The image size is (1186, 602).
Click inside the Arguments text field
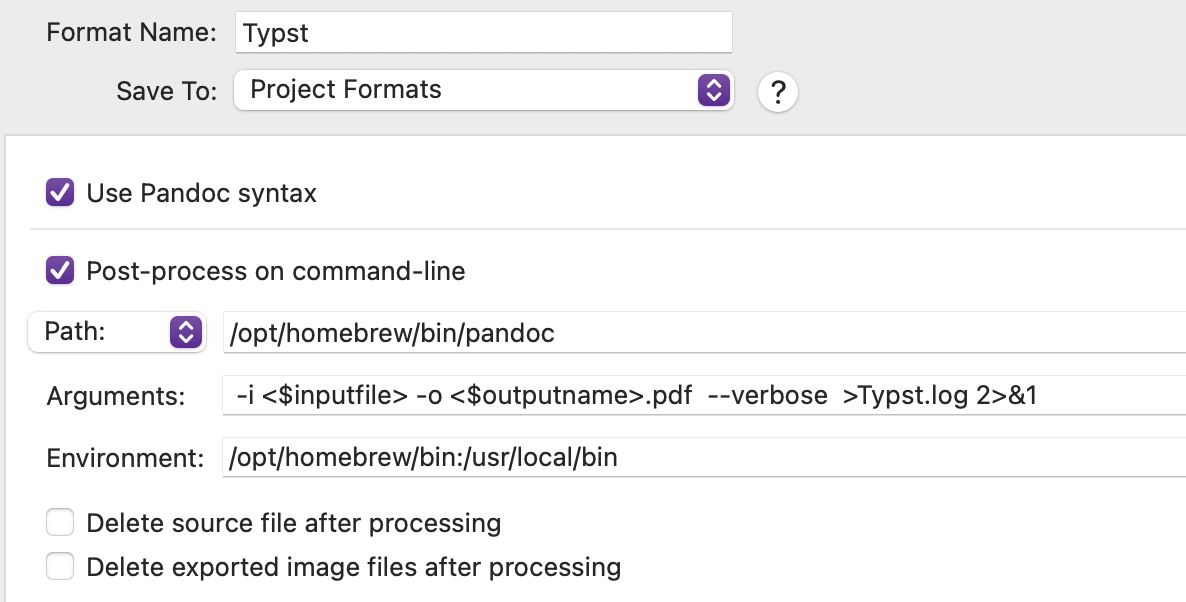pyautogui.click(x=700, y=396)
